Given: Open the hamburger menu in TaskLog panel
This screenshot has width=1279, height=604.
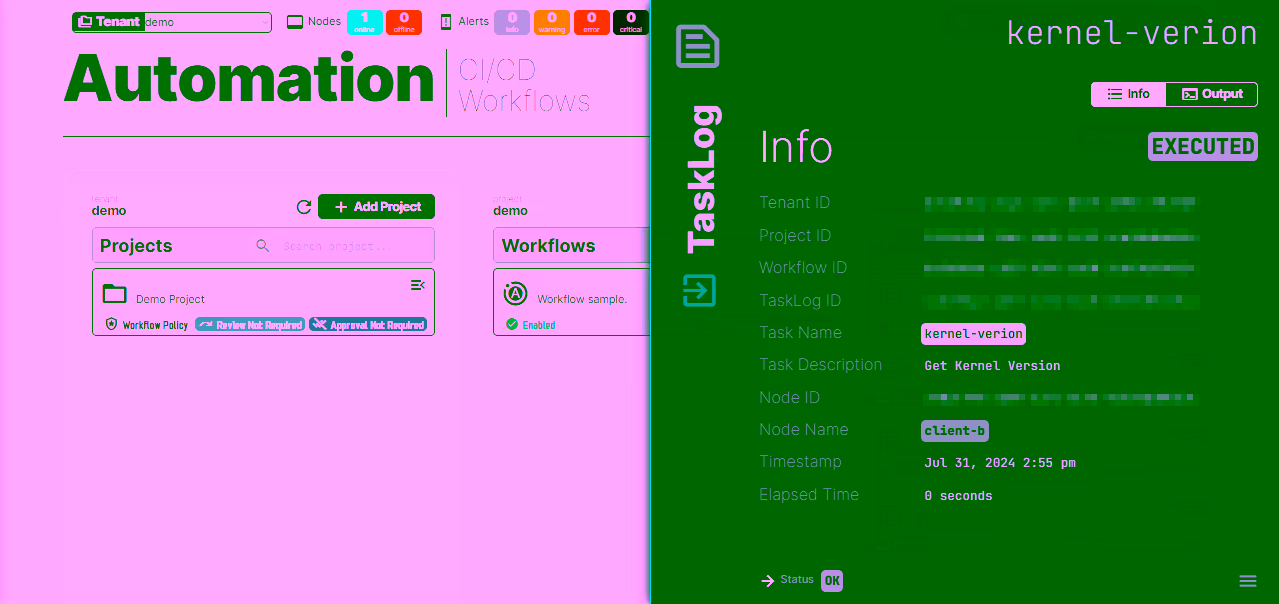Looking at the screenshot, I should [x=1247, y=581].
